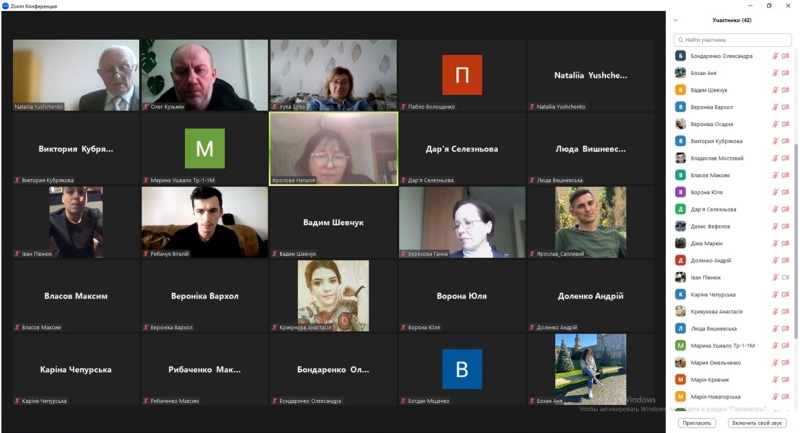This screenshot has height=433, width=800.
Task: Click camera-off icon for Владислав Мостовий
Action: [786, 158]
